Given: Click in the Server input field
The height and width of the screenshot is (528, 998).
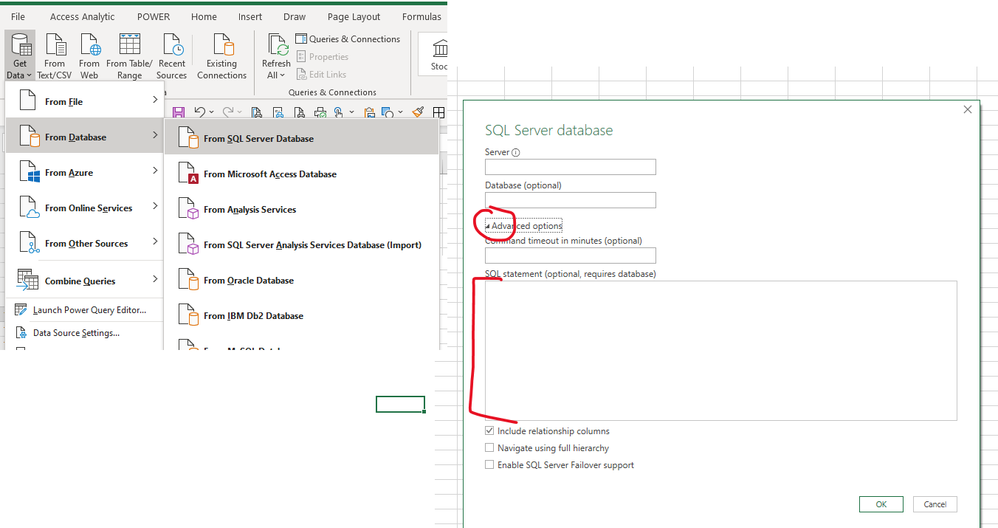Looking at the screenshot, I should [570, 167].
